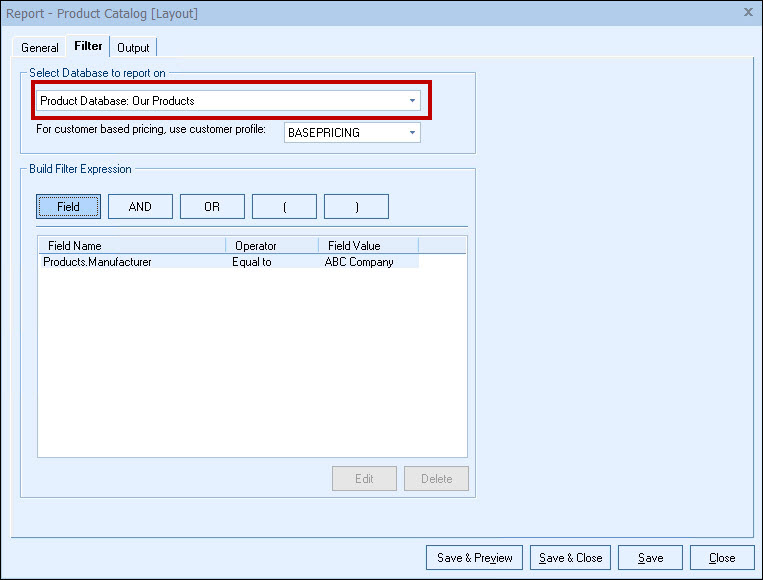Click the Field Name column header
This screenshot has height=580, width=763.
131,245
